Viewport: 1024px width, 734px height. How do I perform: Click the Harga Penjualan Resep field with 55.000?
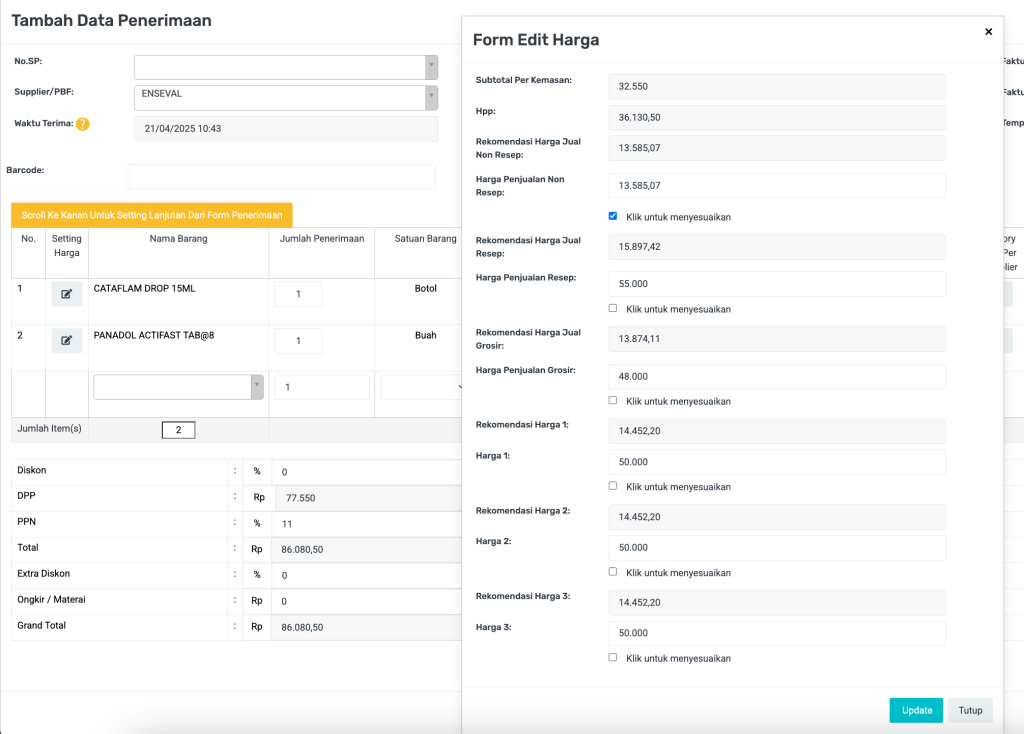[776, 284]
